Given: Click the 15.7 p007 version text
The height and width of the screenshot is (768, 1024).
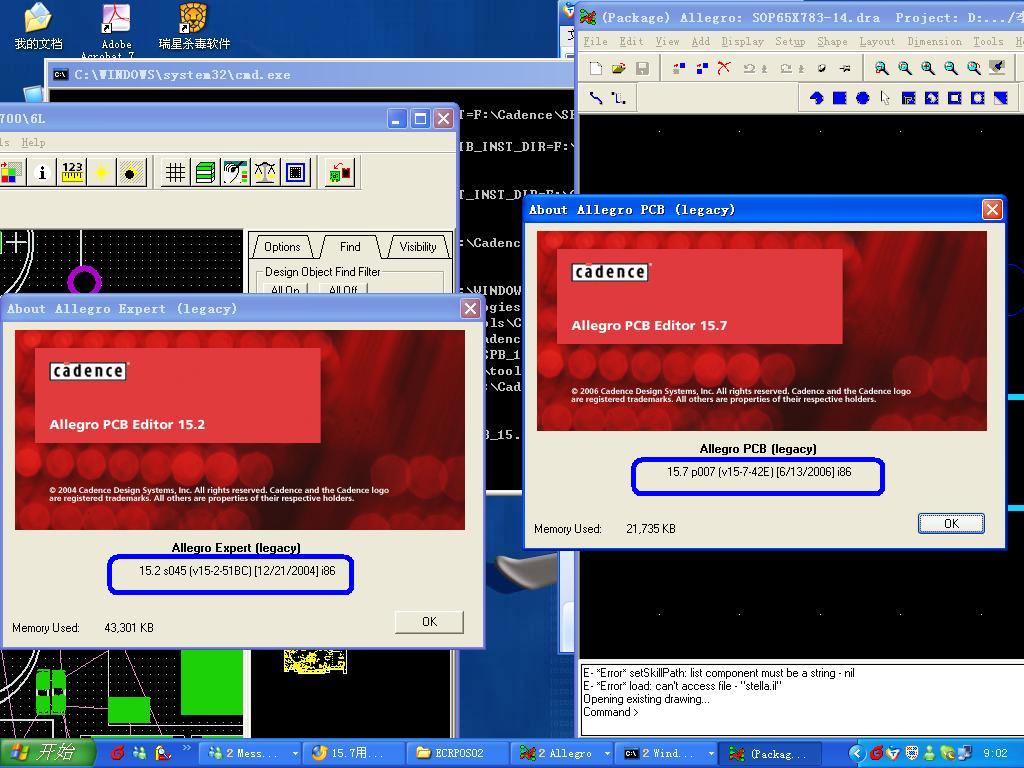Looking at the screenshot, I should pos(759,472).
